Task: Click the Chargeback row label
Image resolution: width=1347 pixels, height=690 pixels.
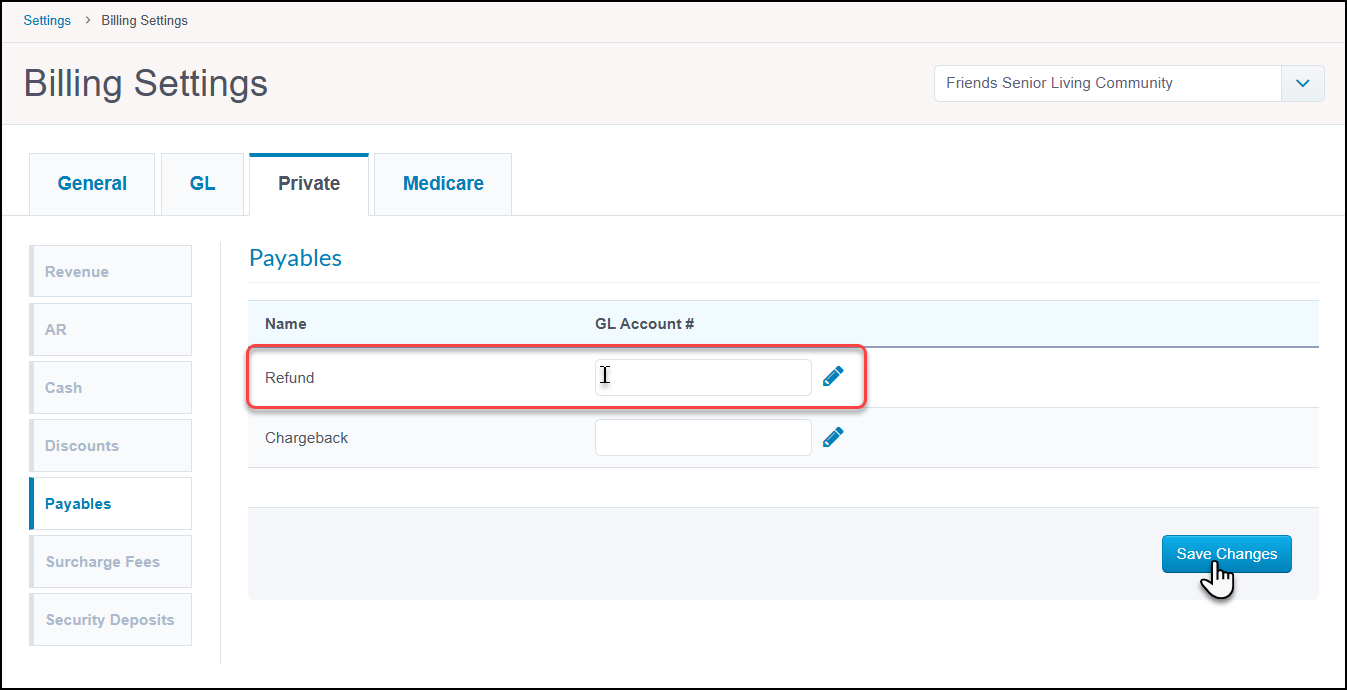Action: click(307, 438)
